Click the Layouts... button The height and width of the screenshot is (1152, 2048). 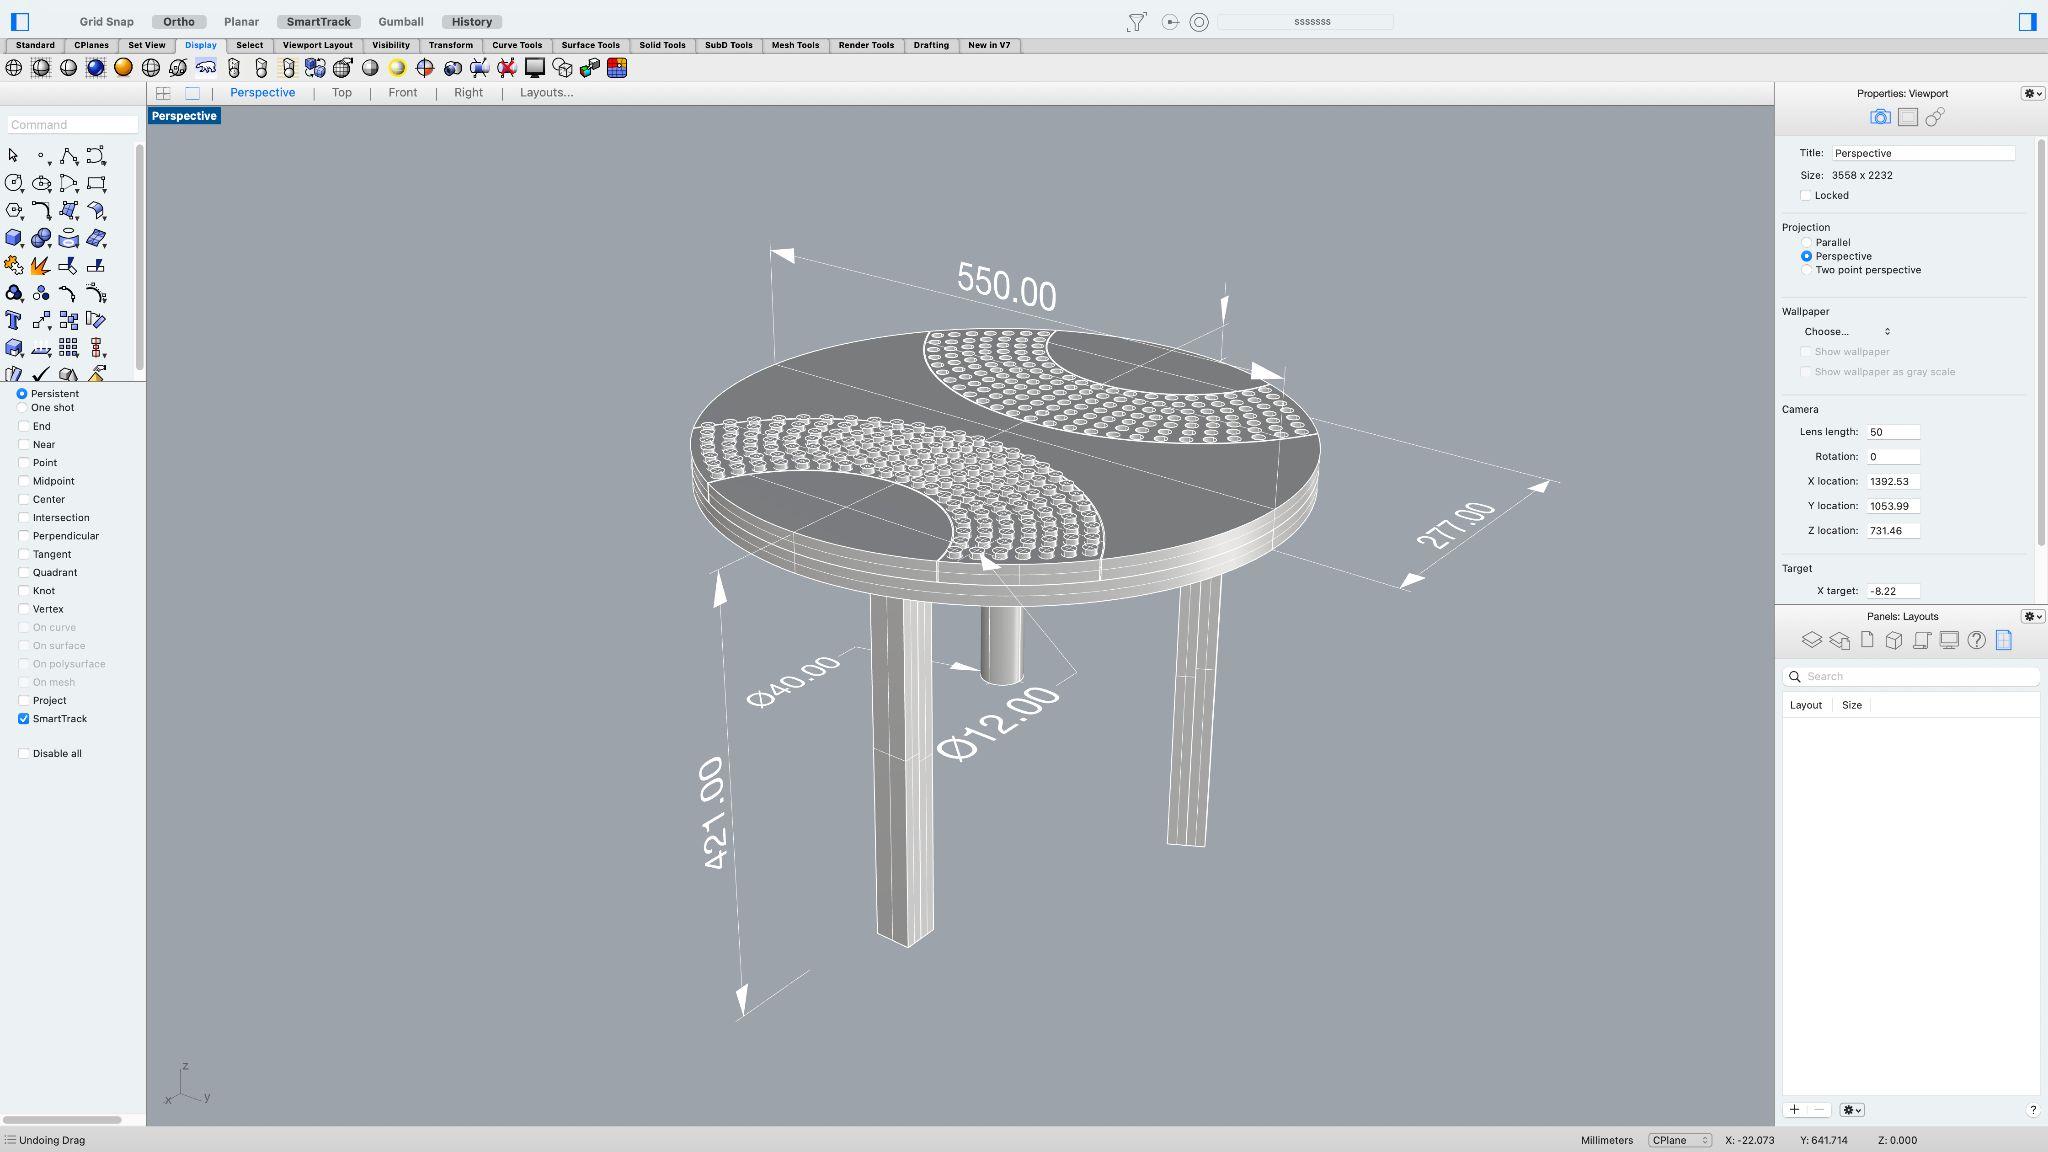point(546,92)
